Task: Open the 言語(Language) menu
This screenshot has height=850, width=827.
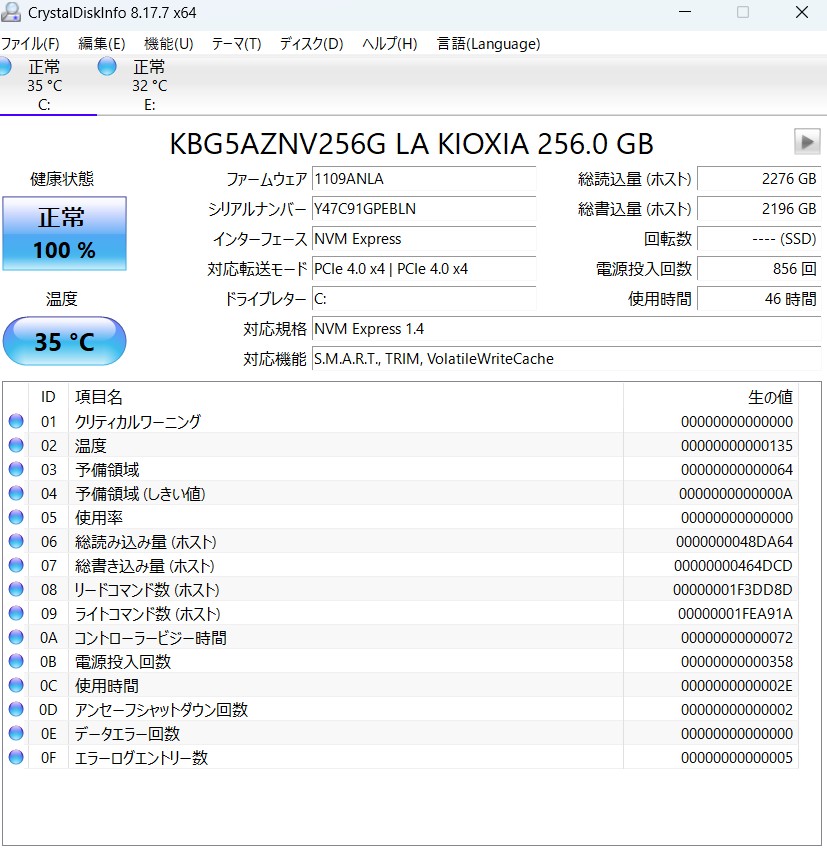Action: [488, 44]
